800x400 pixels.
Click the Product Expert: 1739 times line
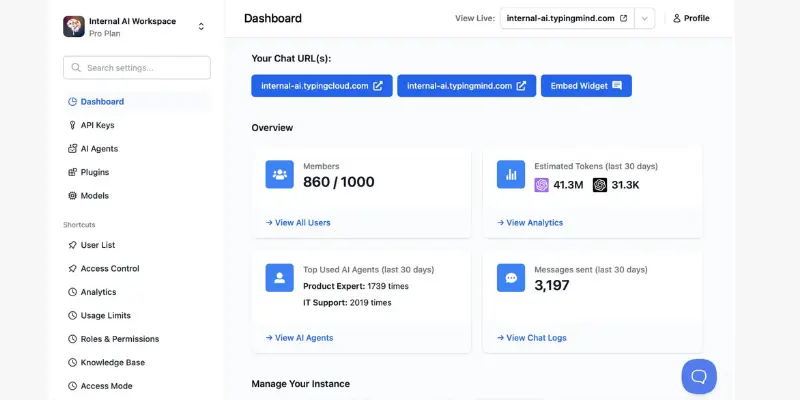(x=356, y=286)
